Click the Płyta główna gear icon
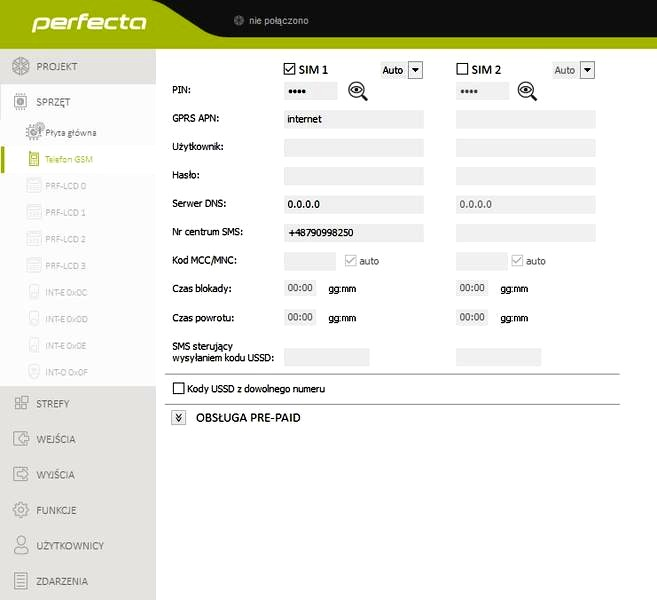 tap(34, 132)
